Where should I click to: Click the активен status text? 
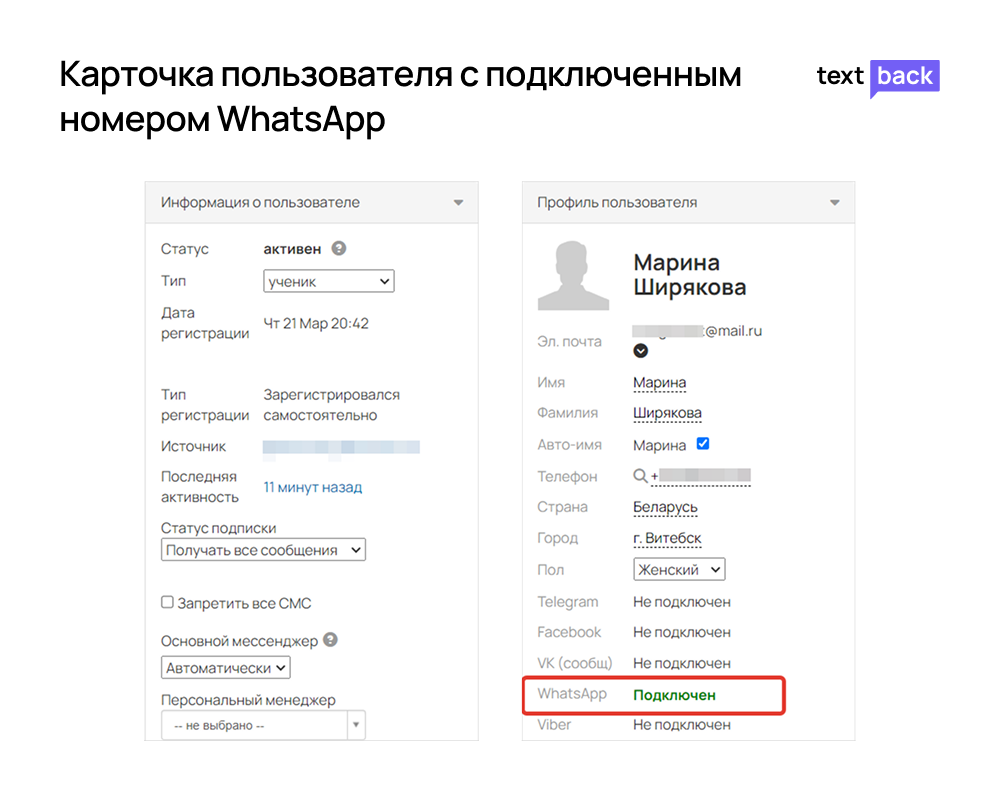(x=292, y=249)
